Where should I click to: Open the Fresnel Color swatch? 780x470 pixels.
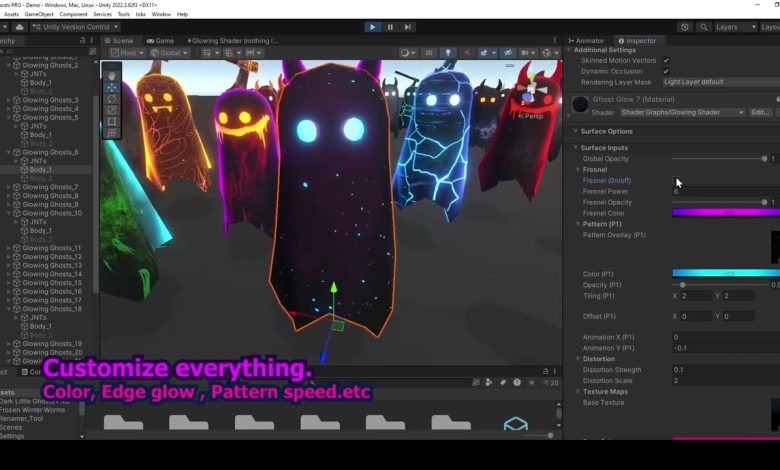(726, 213)
